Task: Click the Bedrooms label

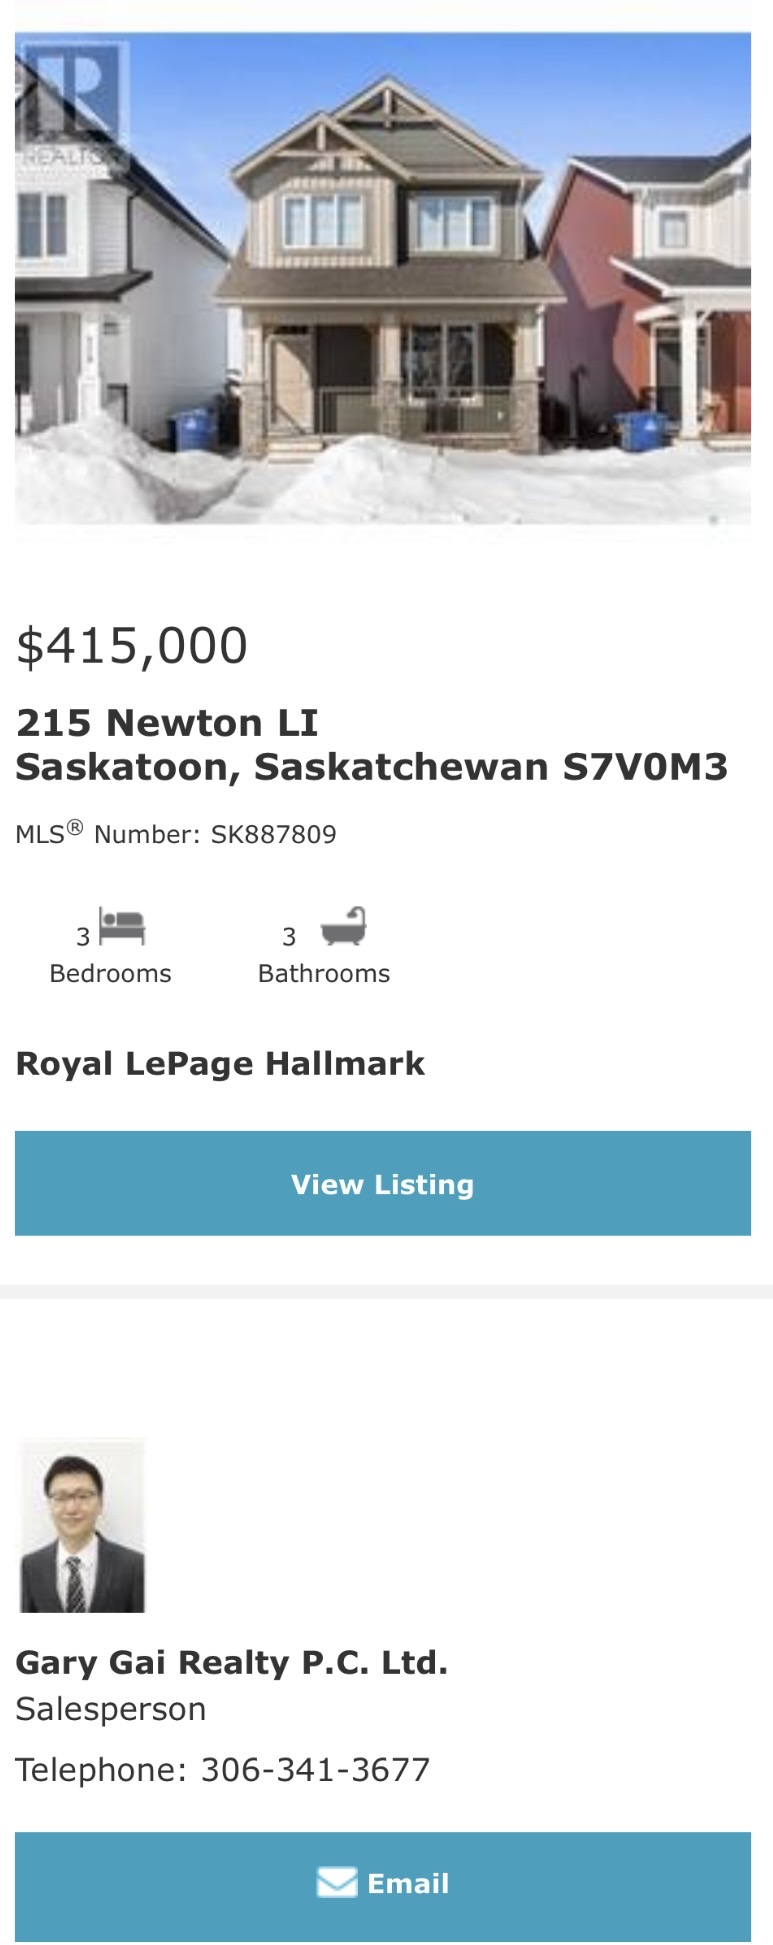Action: (x=110, y=973)
